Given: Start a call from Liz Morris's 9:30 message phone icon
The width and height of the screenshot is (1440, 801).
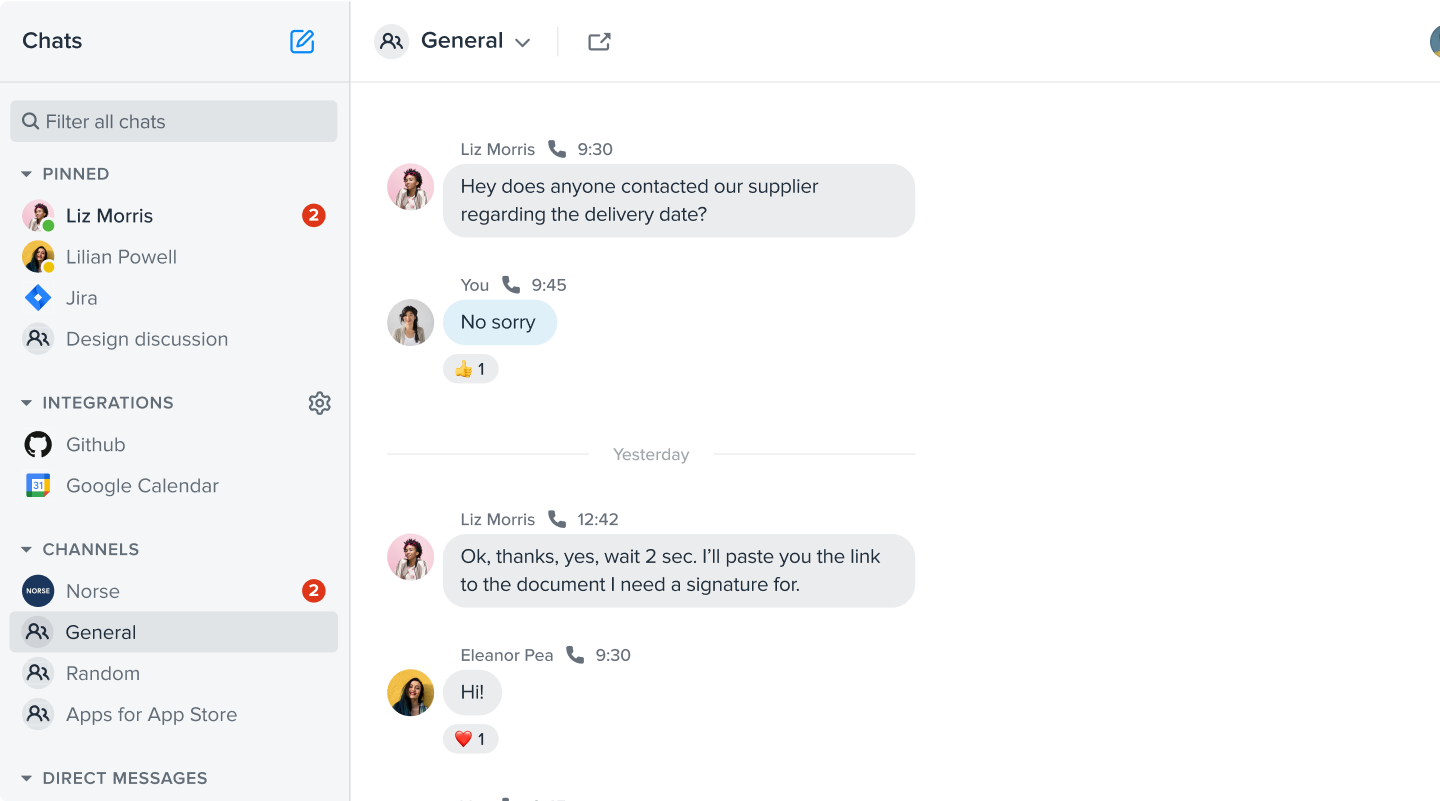Looking at the screenshot, I should coord(557,149).
